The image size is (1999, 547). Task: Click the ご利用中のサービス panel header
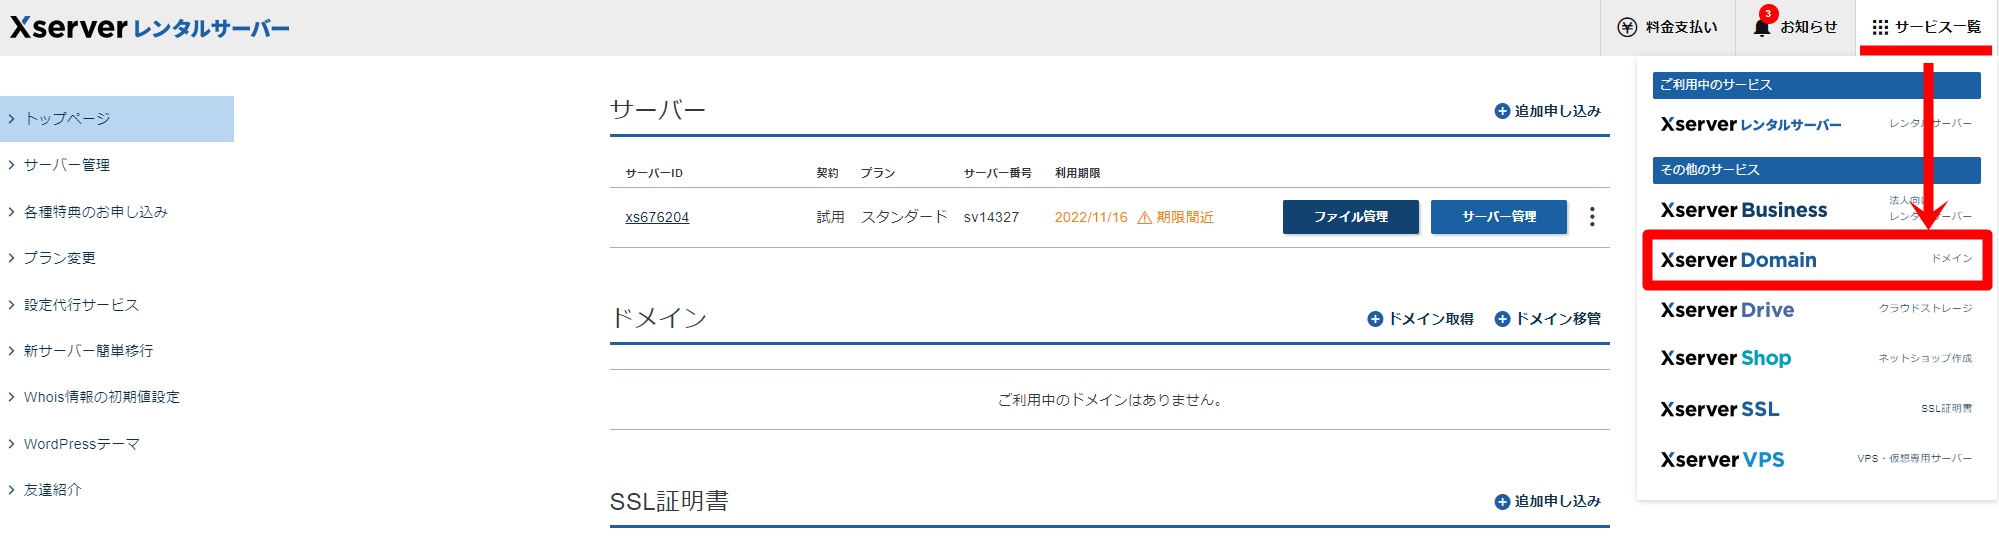coord(1816,85)
